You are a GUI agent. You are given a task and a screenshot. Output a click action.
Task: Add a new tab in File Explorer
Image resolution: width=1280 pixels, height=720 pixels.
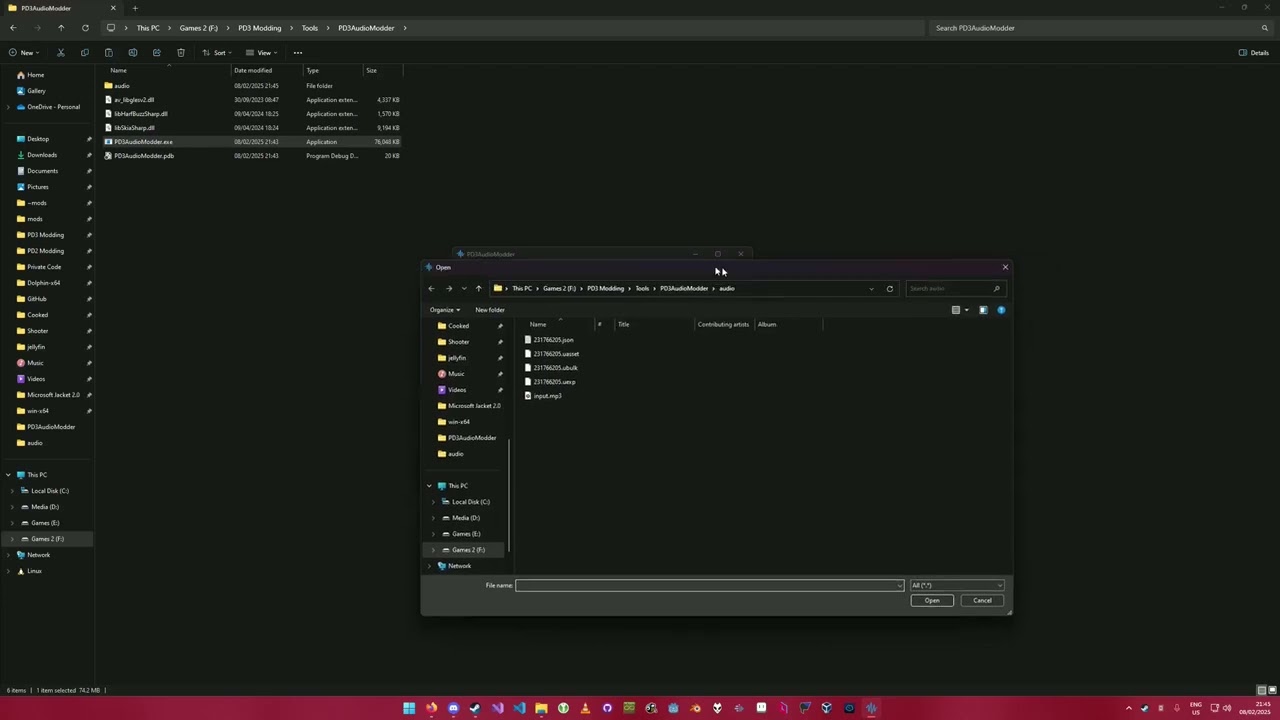point(135,8)
